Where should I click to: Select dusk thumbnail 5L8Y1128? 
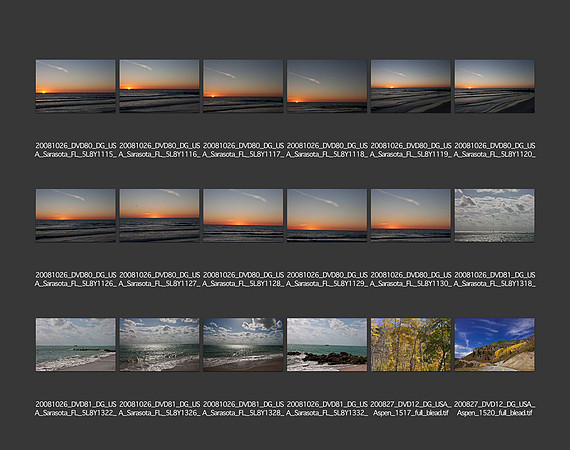243,215
